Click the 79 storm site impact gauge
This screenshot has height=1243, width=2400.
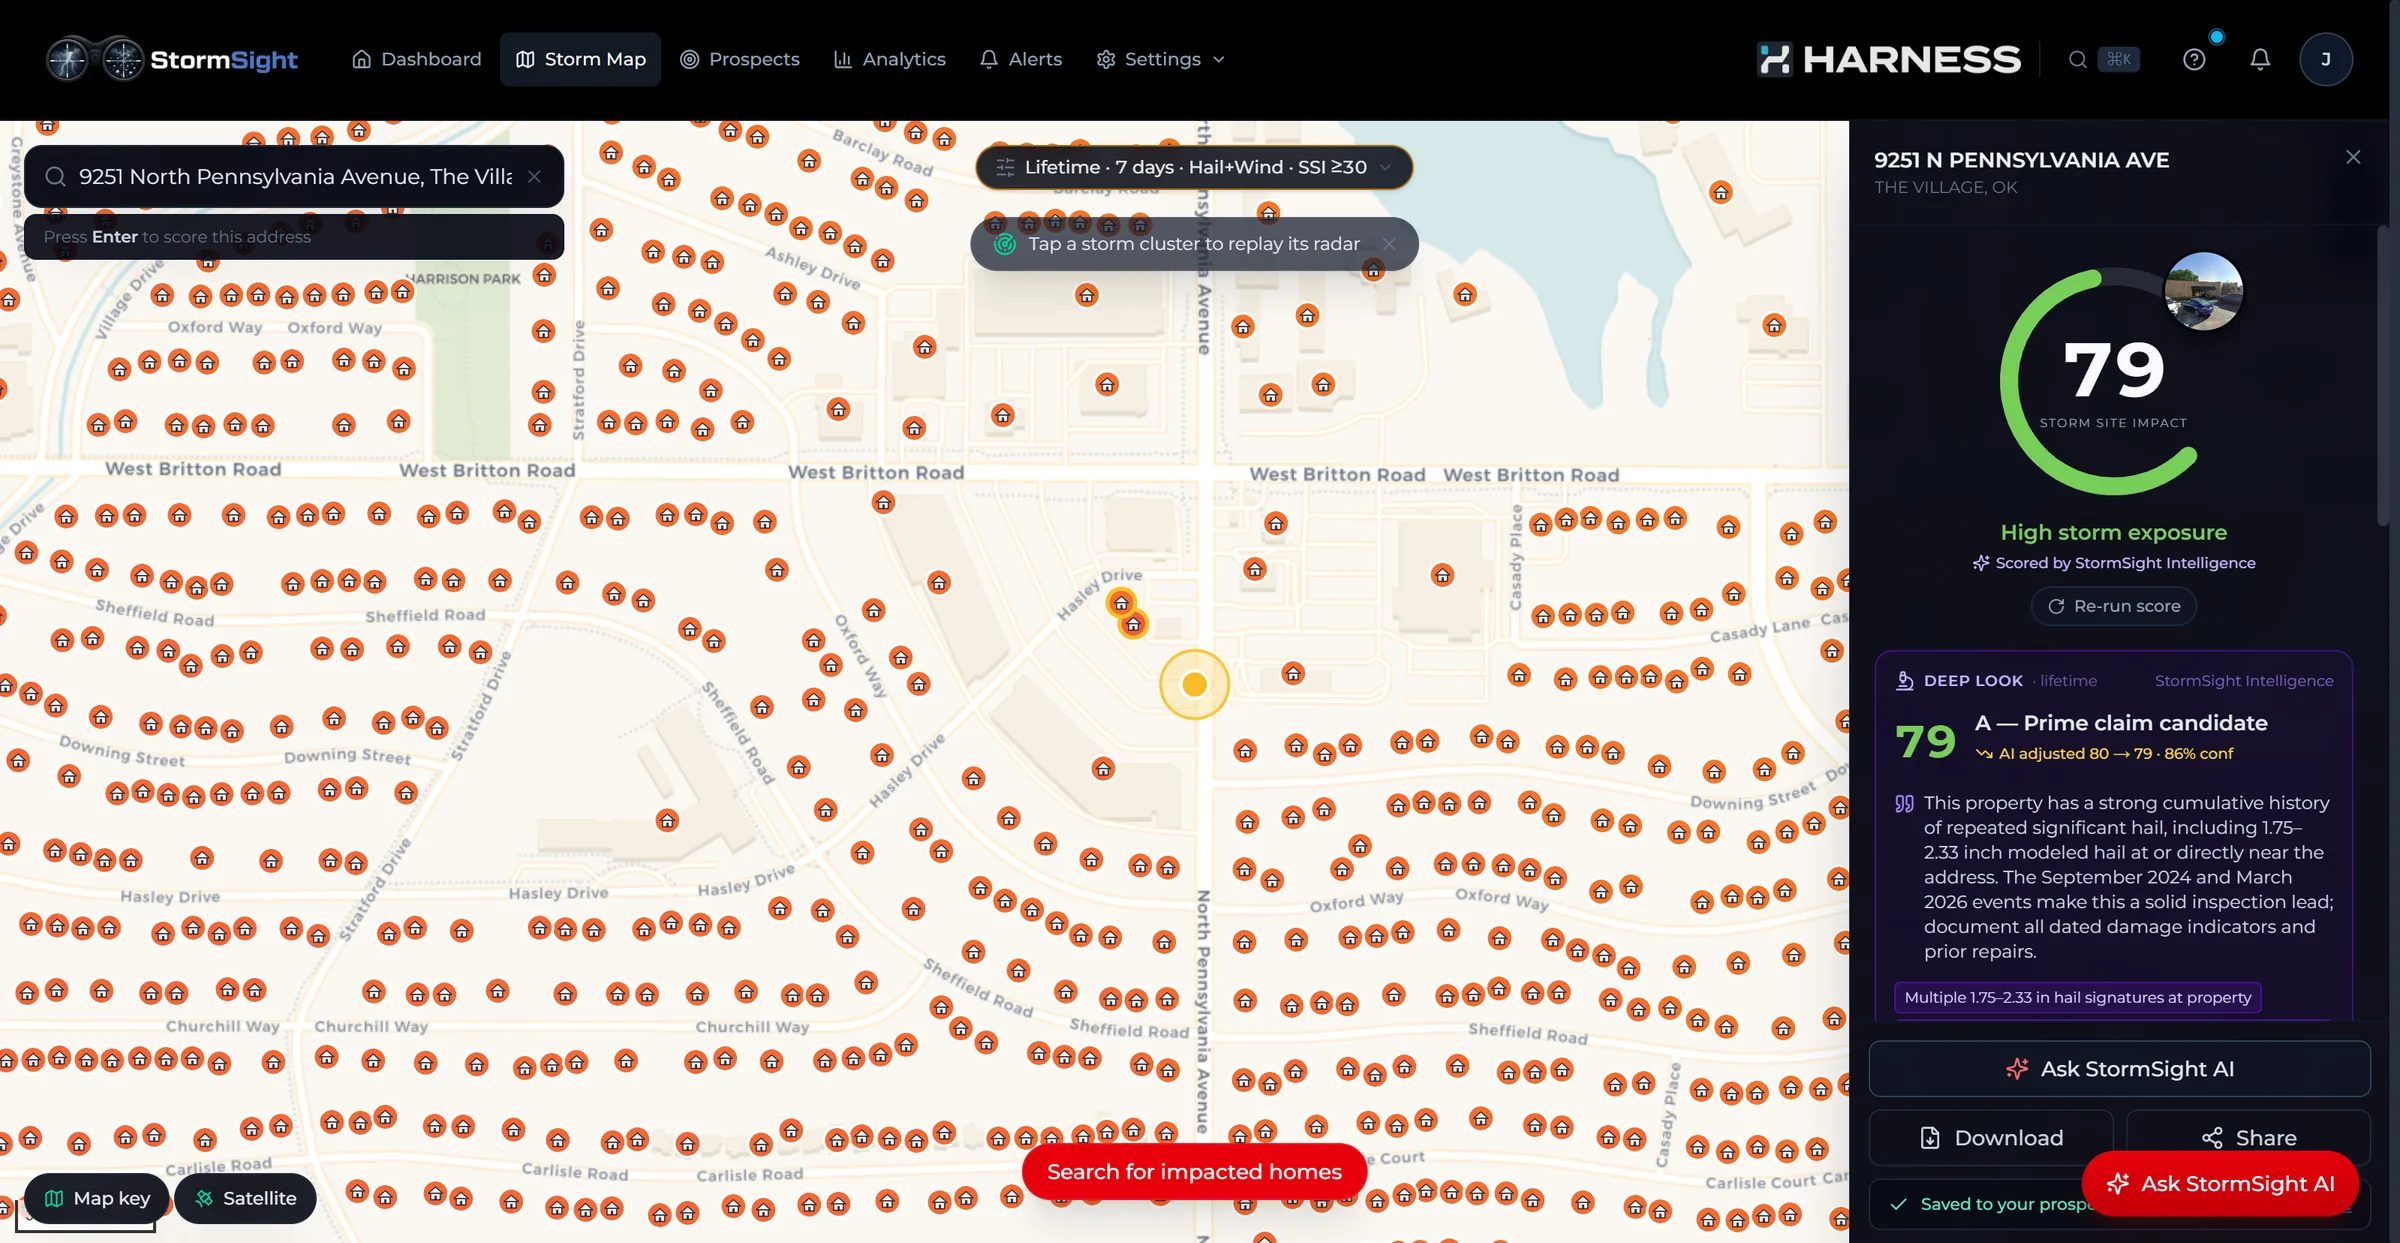point(2113,381)
